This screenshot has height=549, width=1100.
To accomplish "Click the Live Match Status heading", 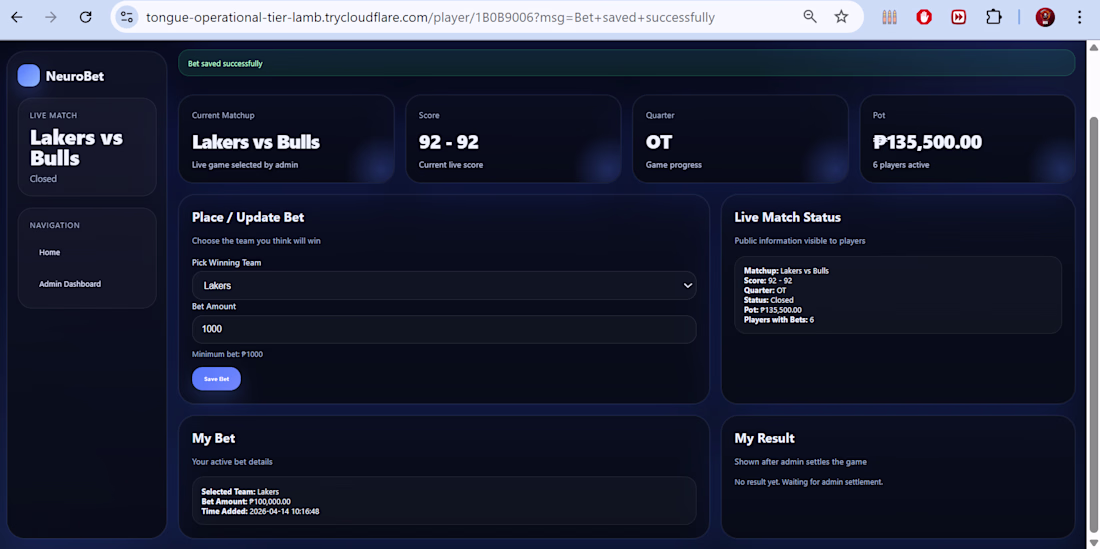I will (x=787, y=217).
